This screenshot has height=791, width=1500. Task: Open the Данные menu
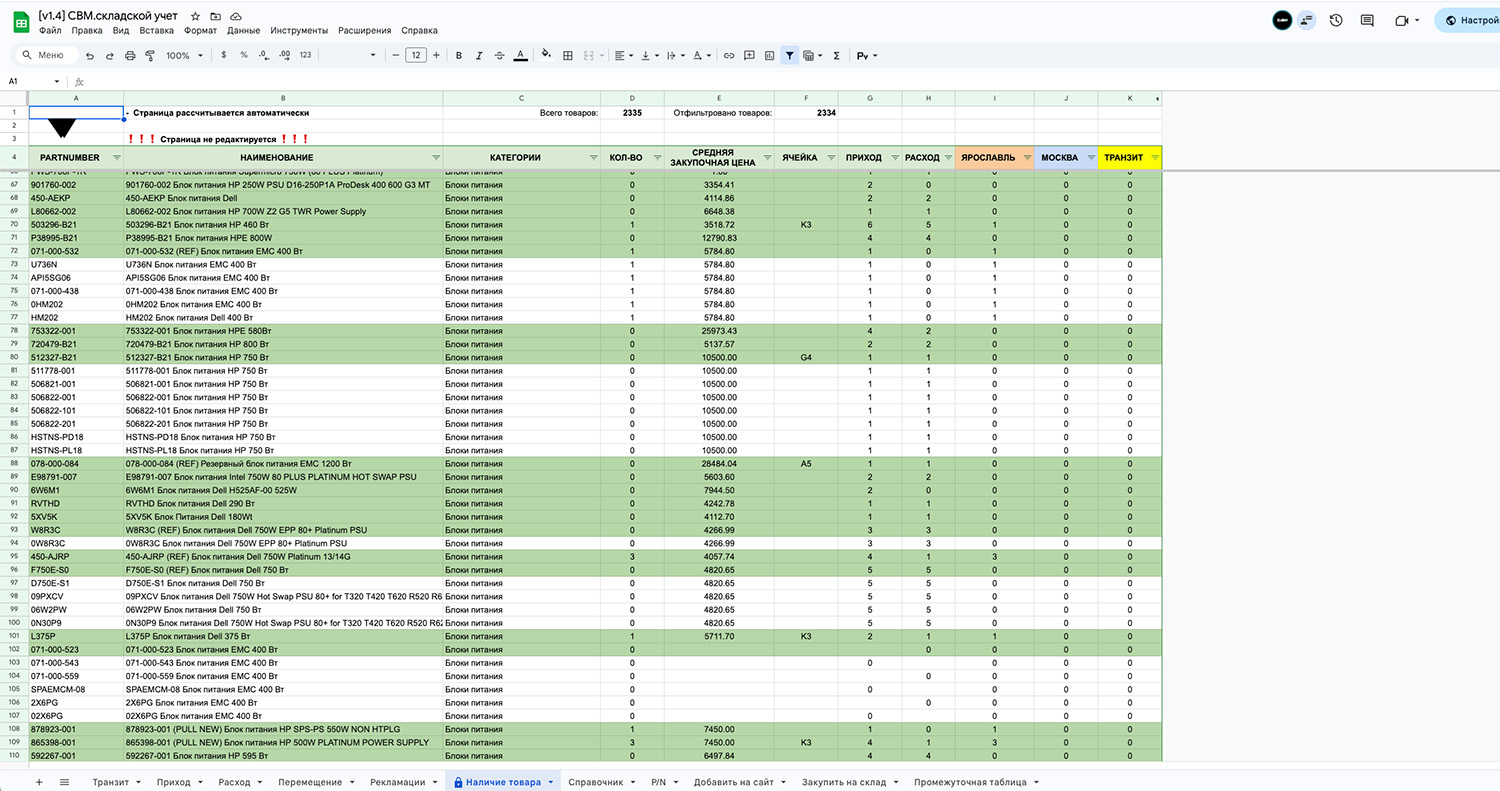click(x=243, y=31)
